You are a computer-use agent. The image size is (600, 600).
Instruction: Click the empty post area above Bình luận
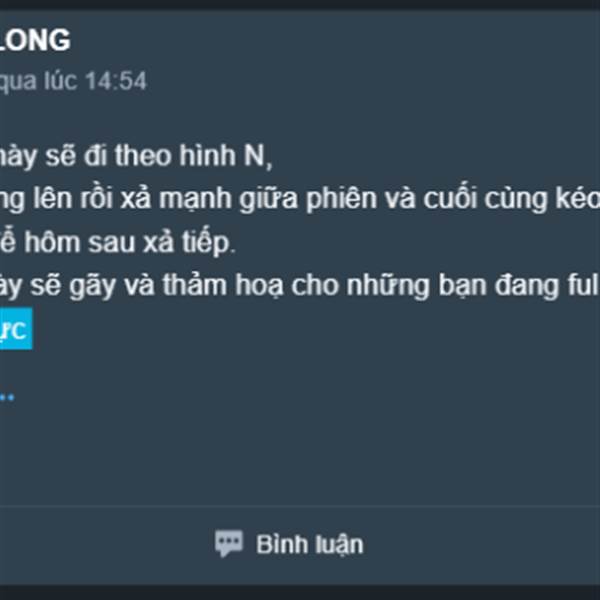[300, 452]
